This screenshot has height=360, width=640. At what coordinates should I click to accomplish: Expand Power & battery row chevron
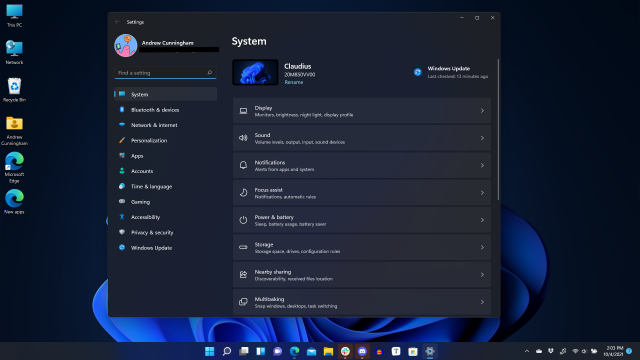pos(482,220)
